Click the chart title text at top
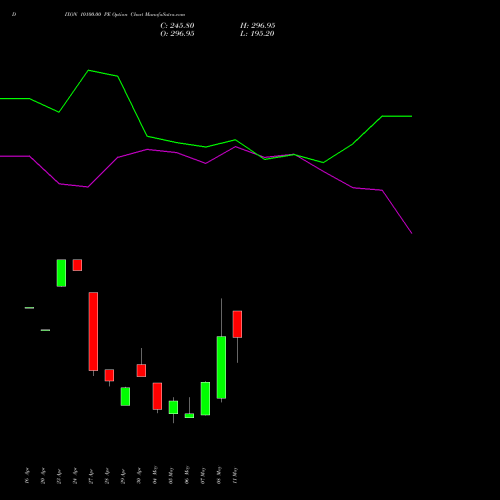500x500 pixels. [125, 15]
